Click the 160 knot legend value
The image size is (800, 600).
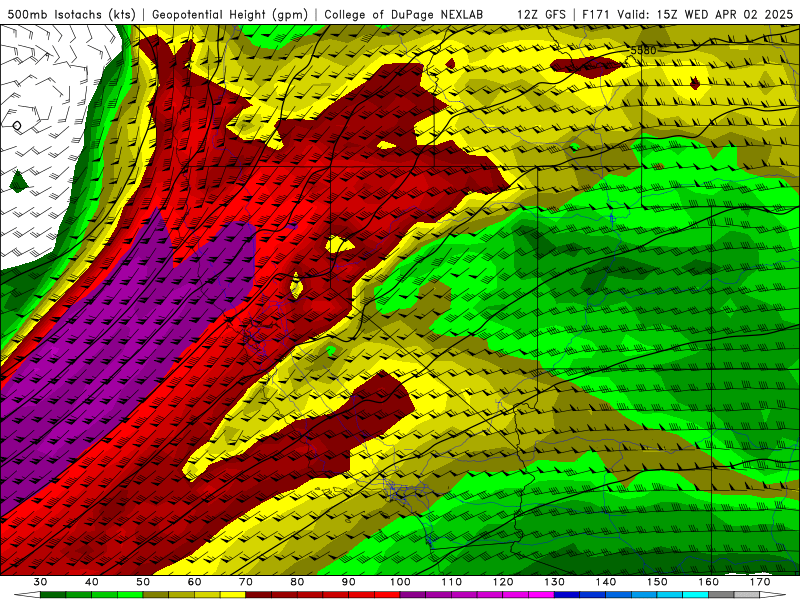709,582
